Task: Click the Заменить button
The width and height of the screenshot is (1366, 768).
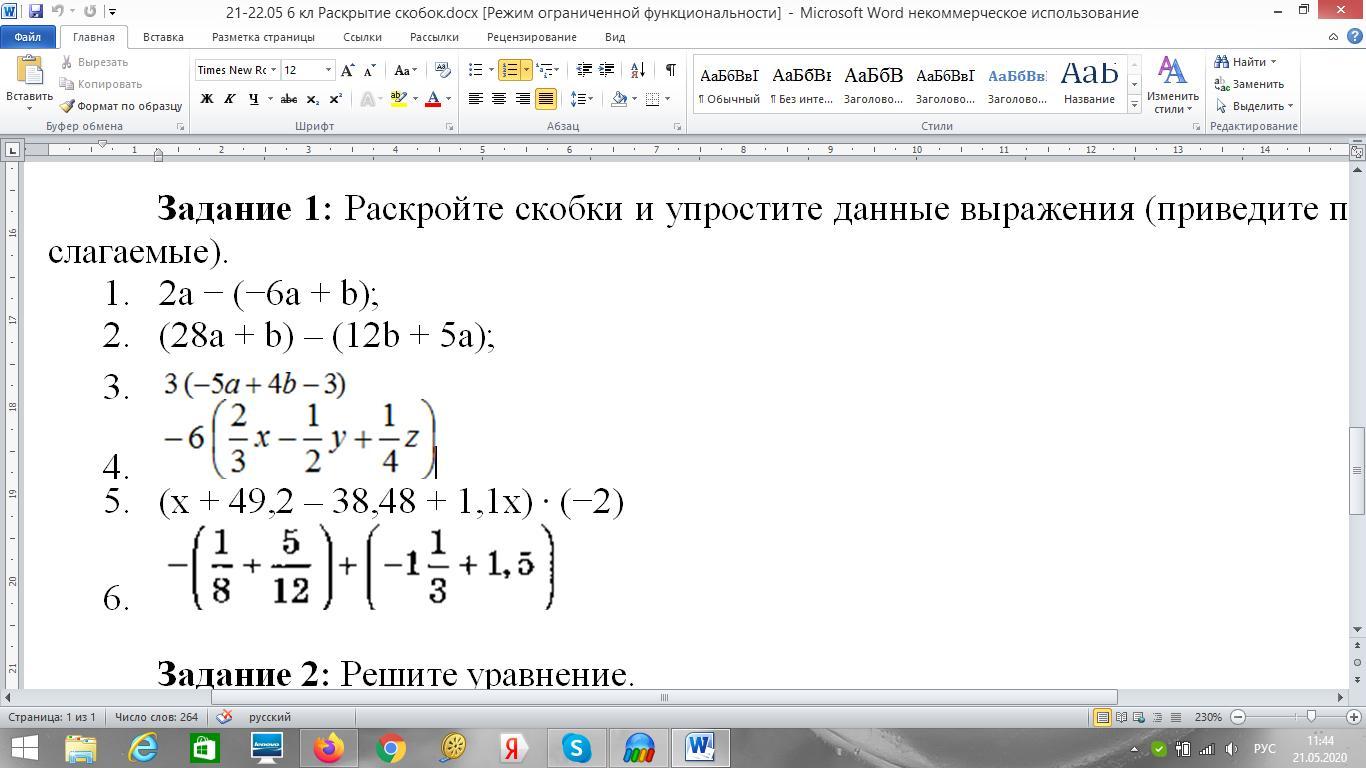Action: pyautogui.click(x=1249, y=84)
